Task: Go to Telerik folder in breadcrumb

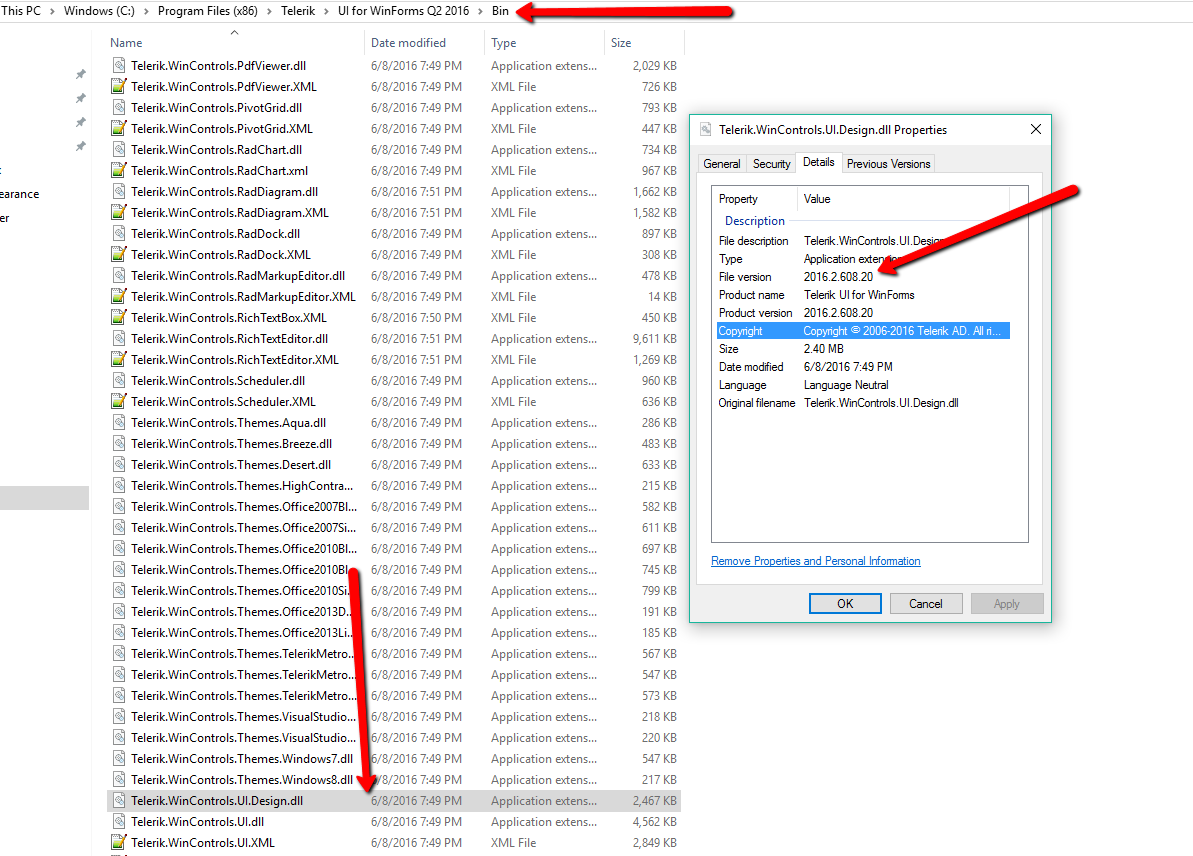Action: pos(298,11)
